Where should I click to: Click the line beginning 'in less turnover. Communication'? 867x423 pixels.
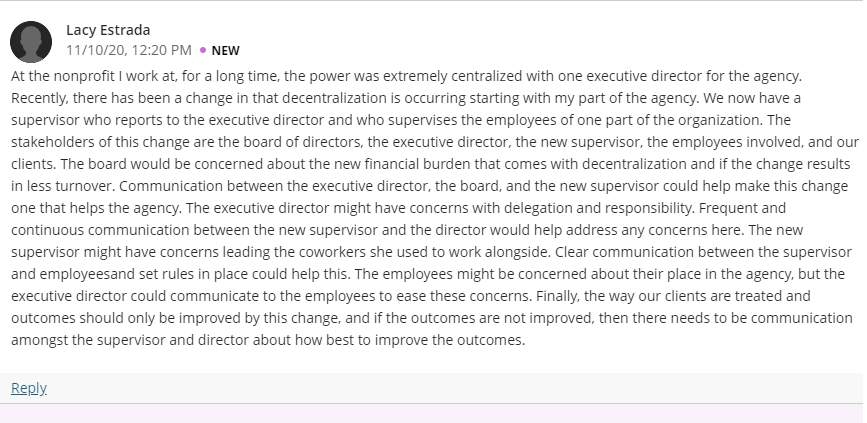click(430, 186)
